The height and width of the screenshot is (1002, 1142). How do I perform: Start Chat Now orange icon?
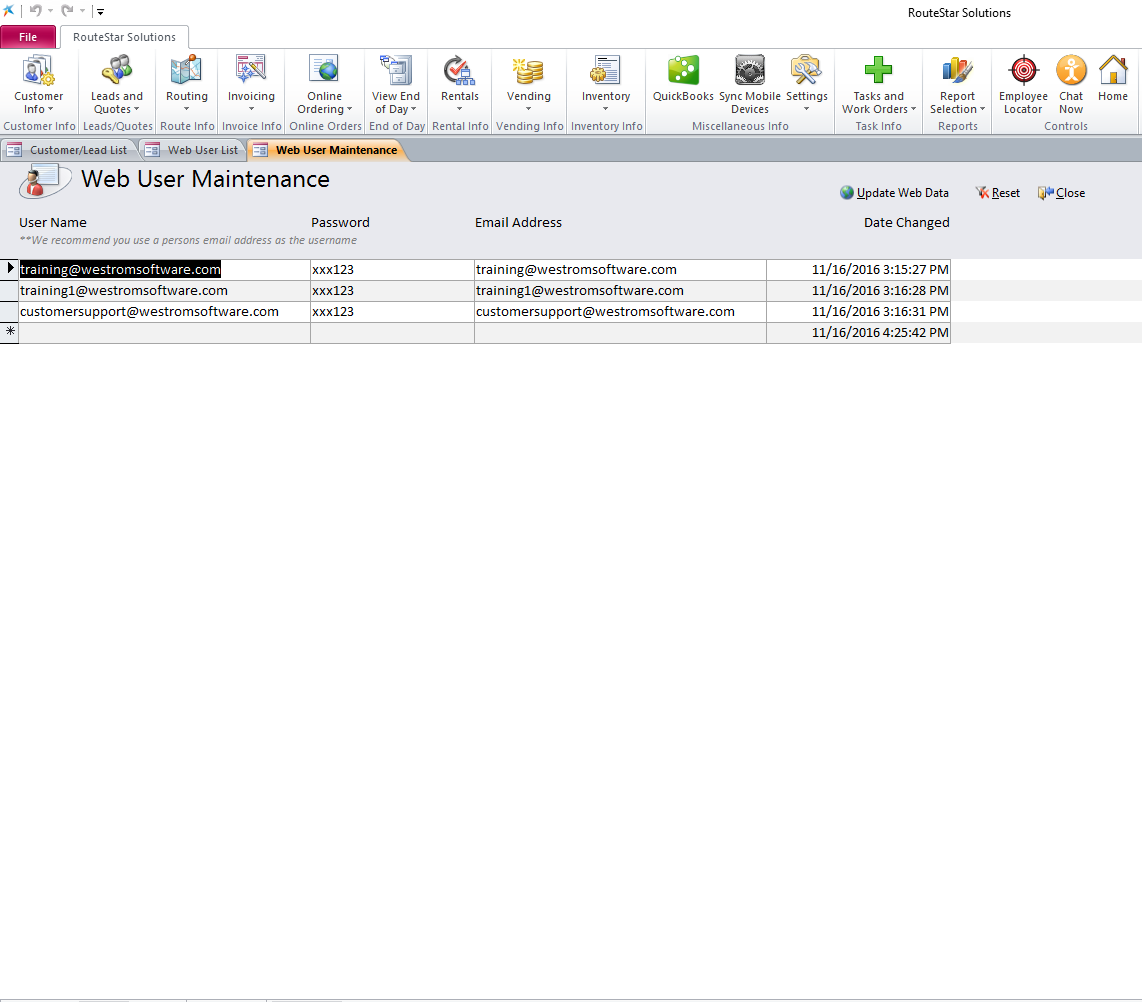(1071, 71)
